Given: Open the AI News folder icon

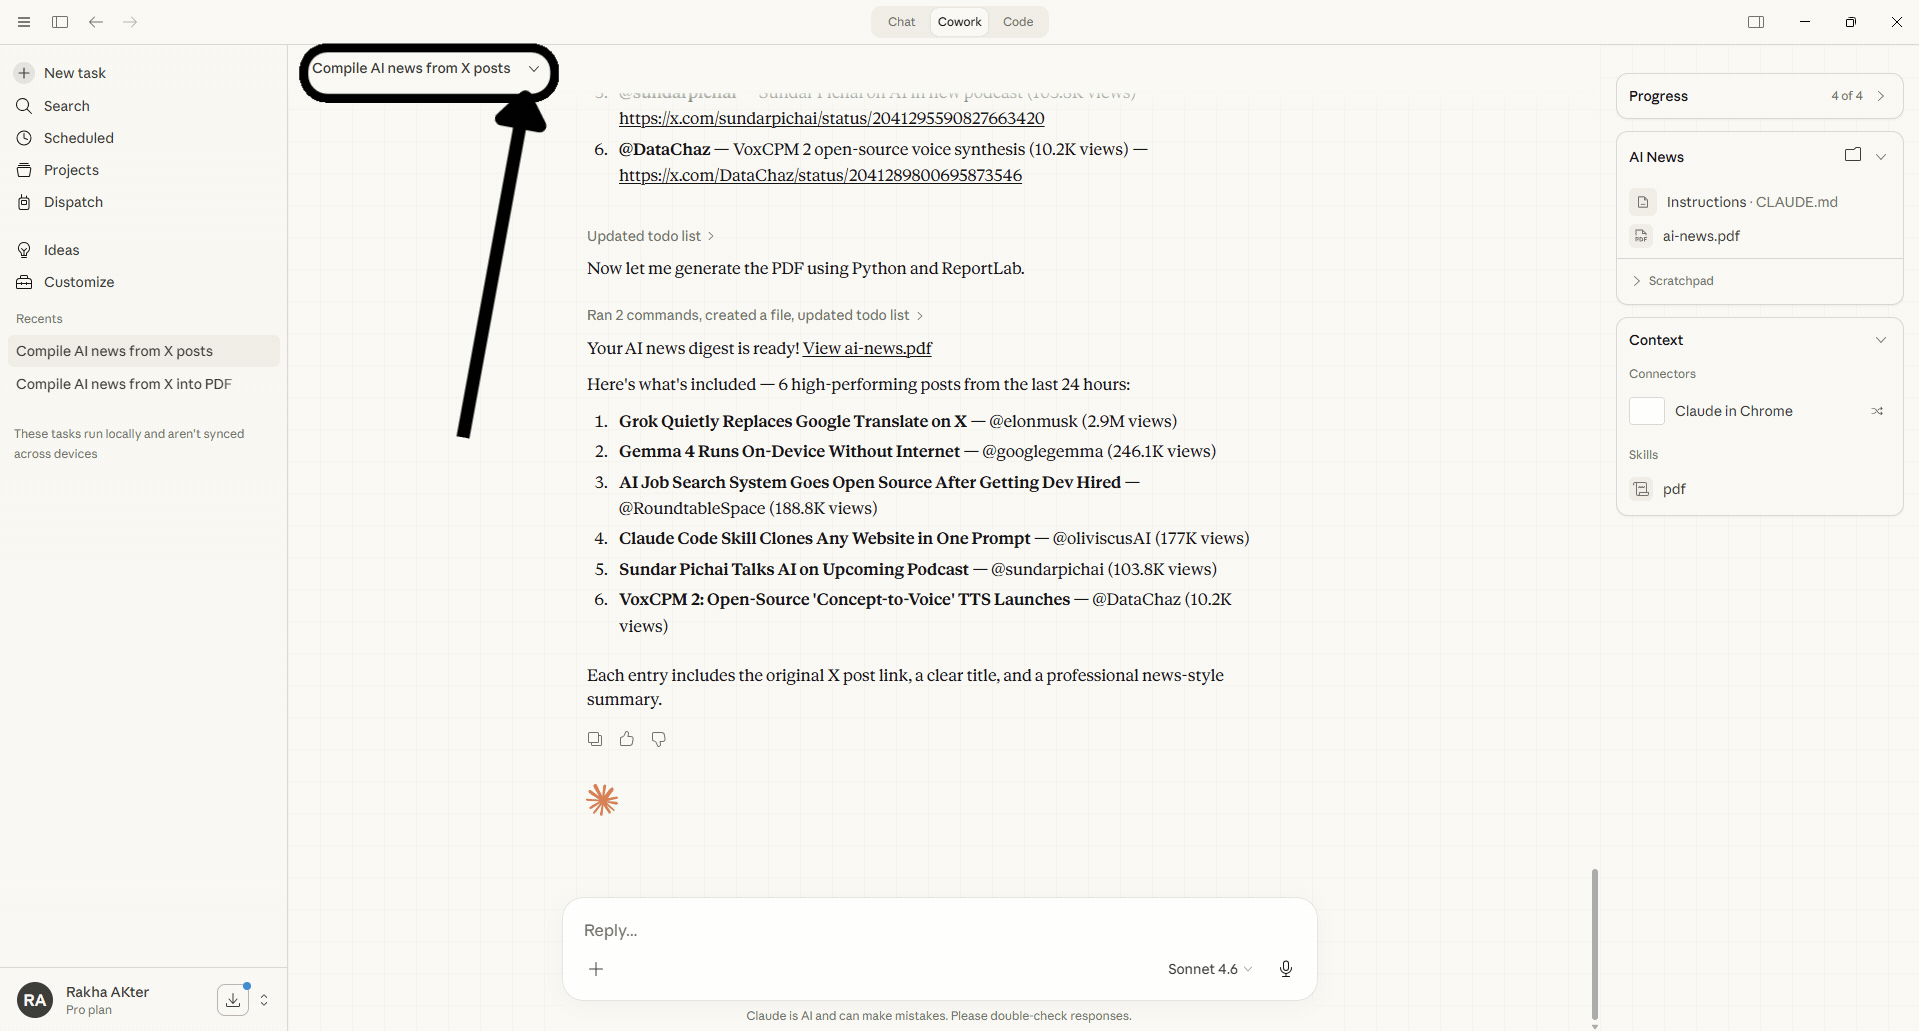Looking at the screenshot, I should pyautogui.click(x=1853, y=155).
